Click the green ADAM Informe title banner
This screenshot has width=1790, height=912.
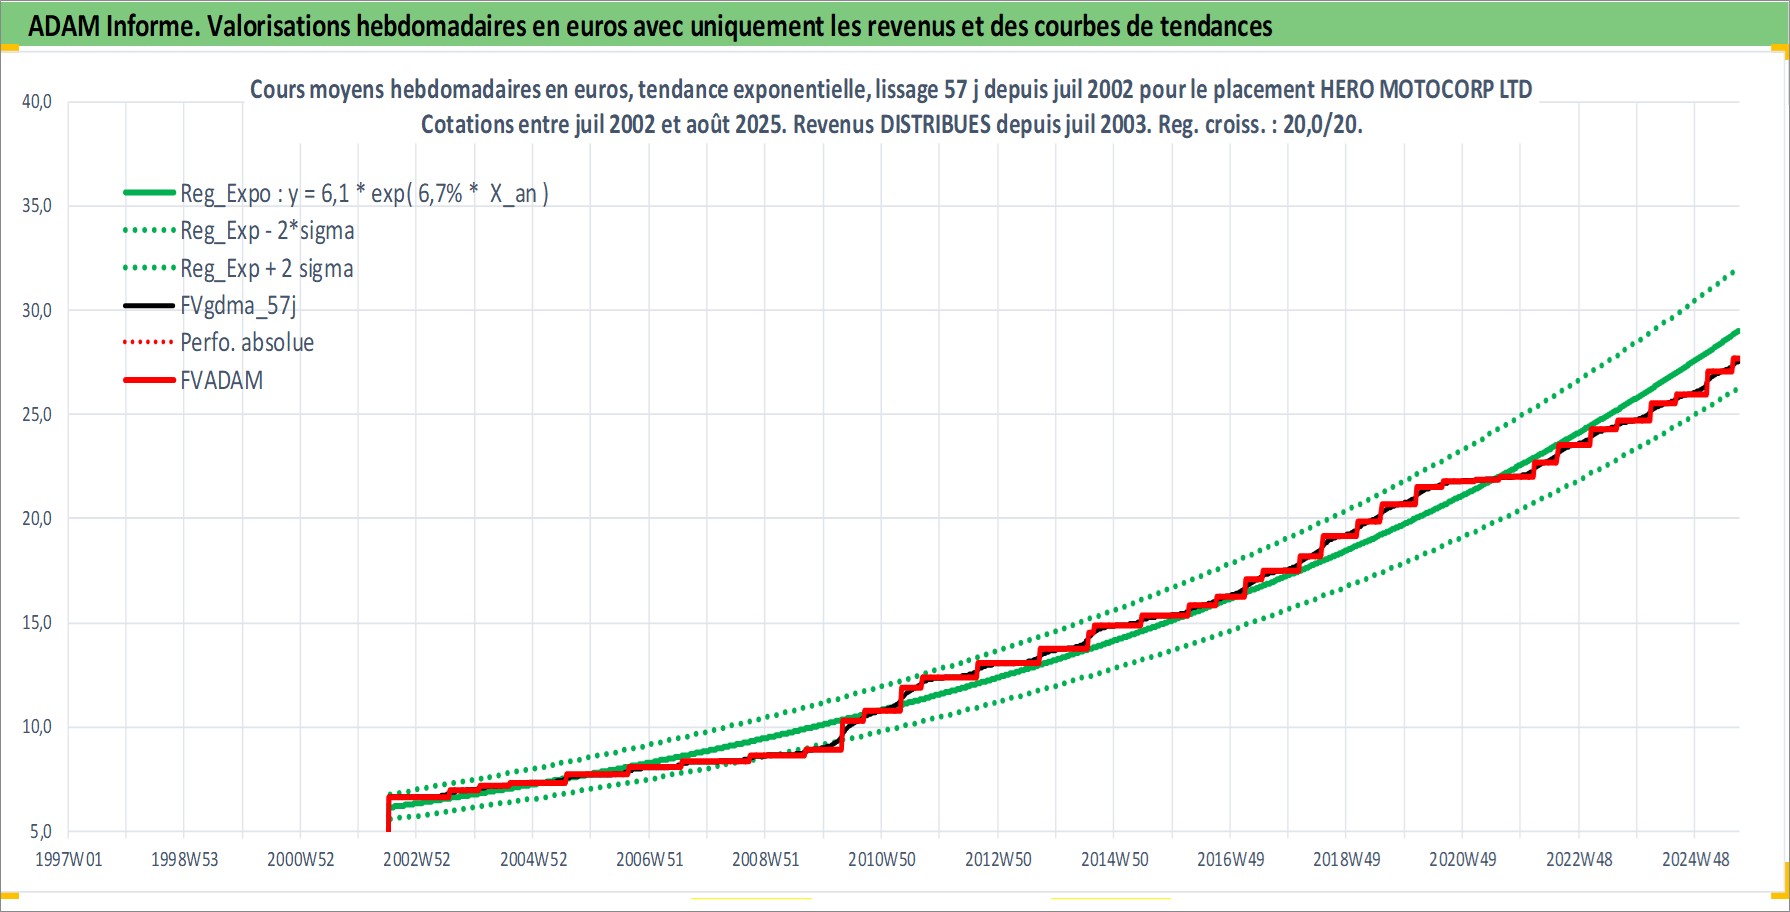pyautogui.click(x=895, y=25)
